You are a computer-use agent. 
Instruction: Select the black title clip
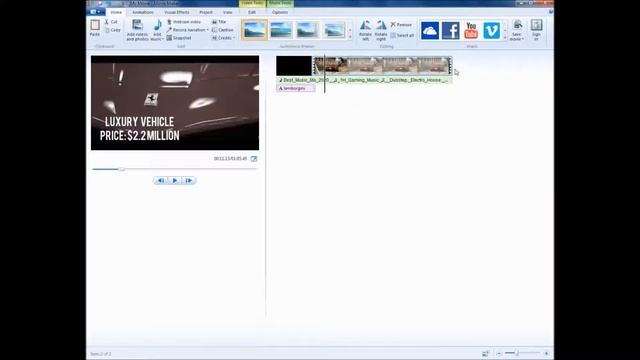294,66
